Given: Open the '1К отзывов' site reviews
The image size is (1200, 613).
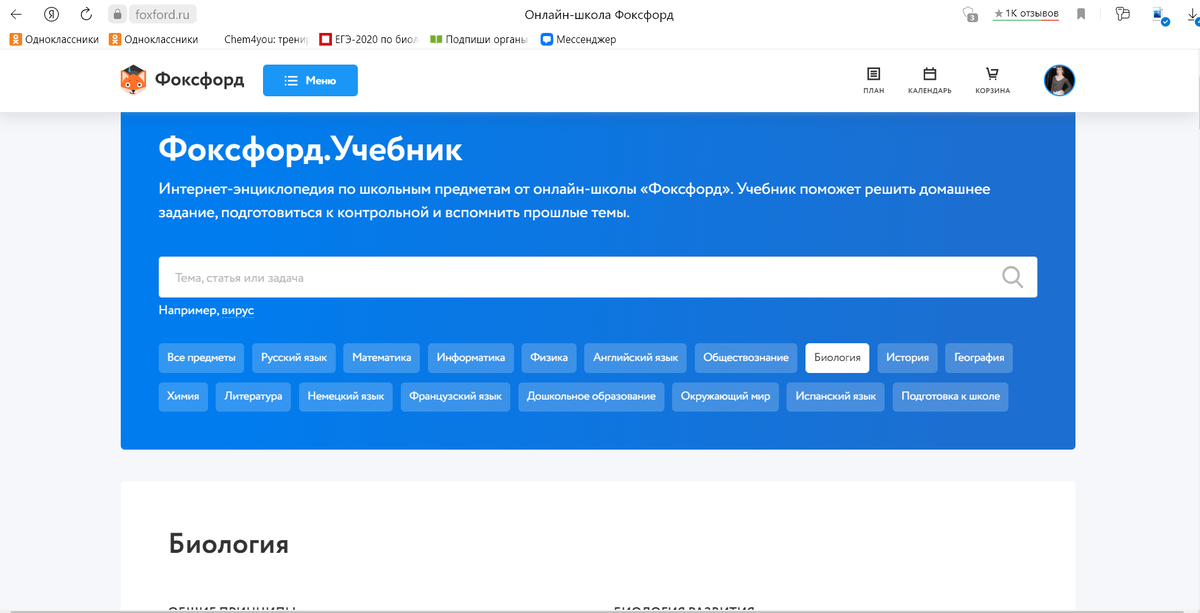Looking at the screenshot, I should tap(1026, 14).
